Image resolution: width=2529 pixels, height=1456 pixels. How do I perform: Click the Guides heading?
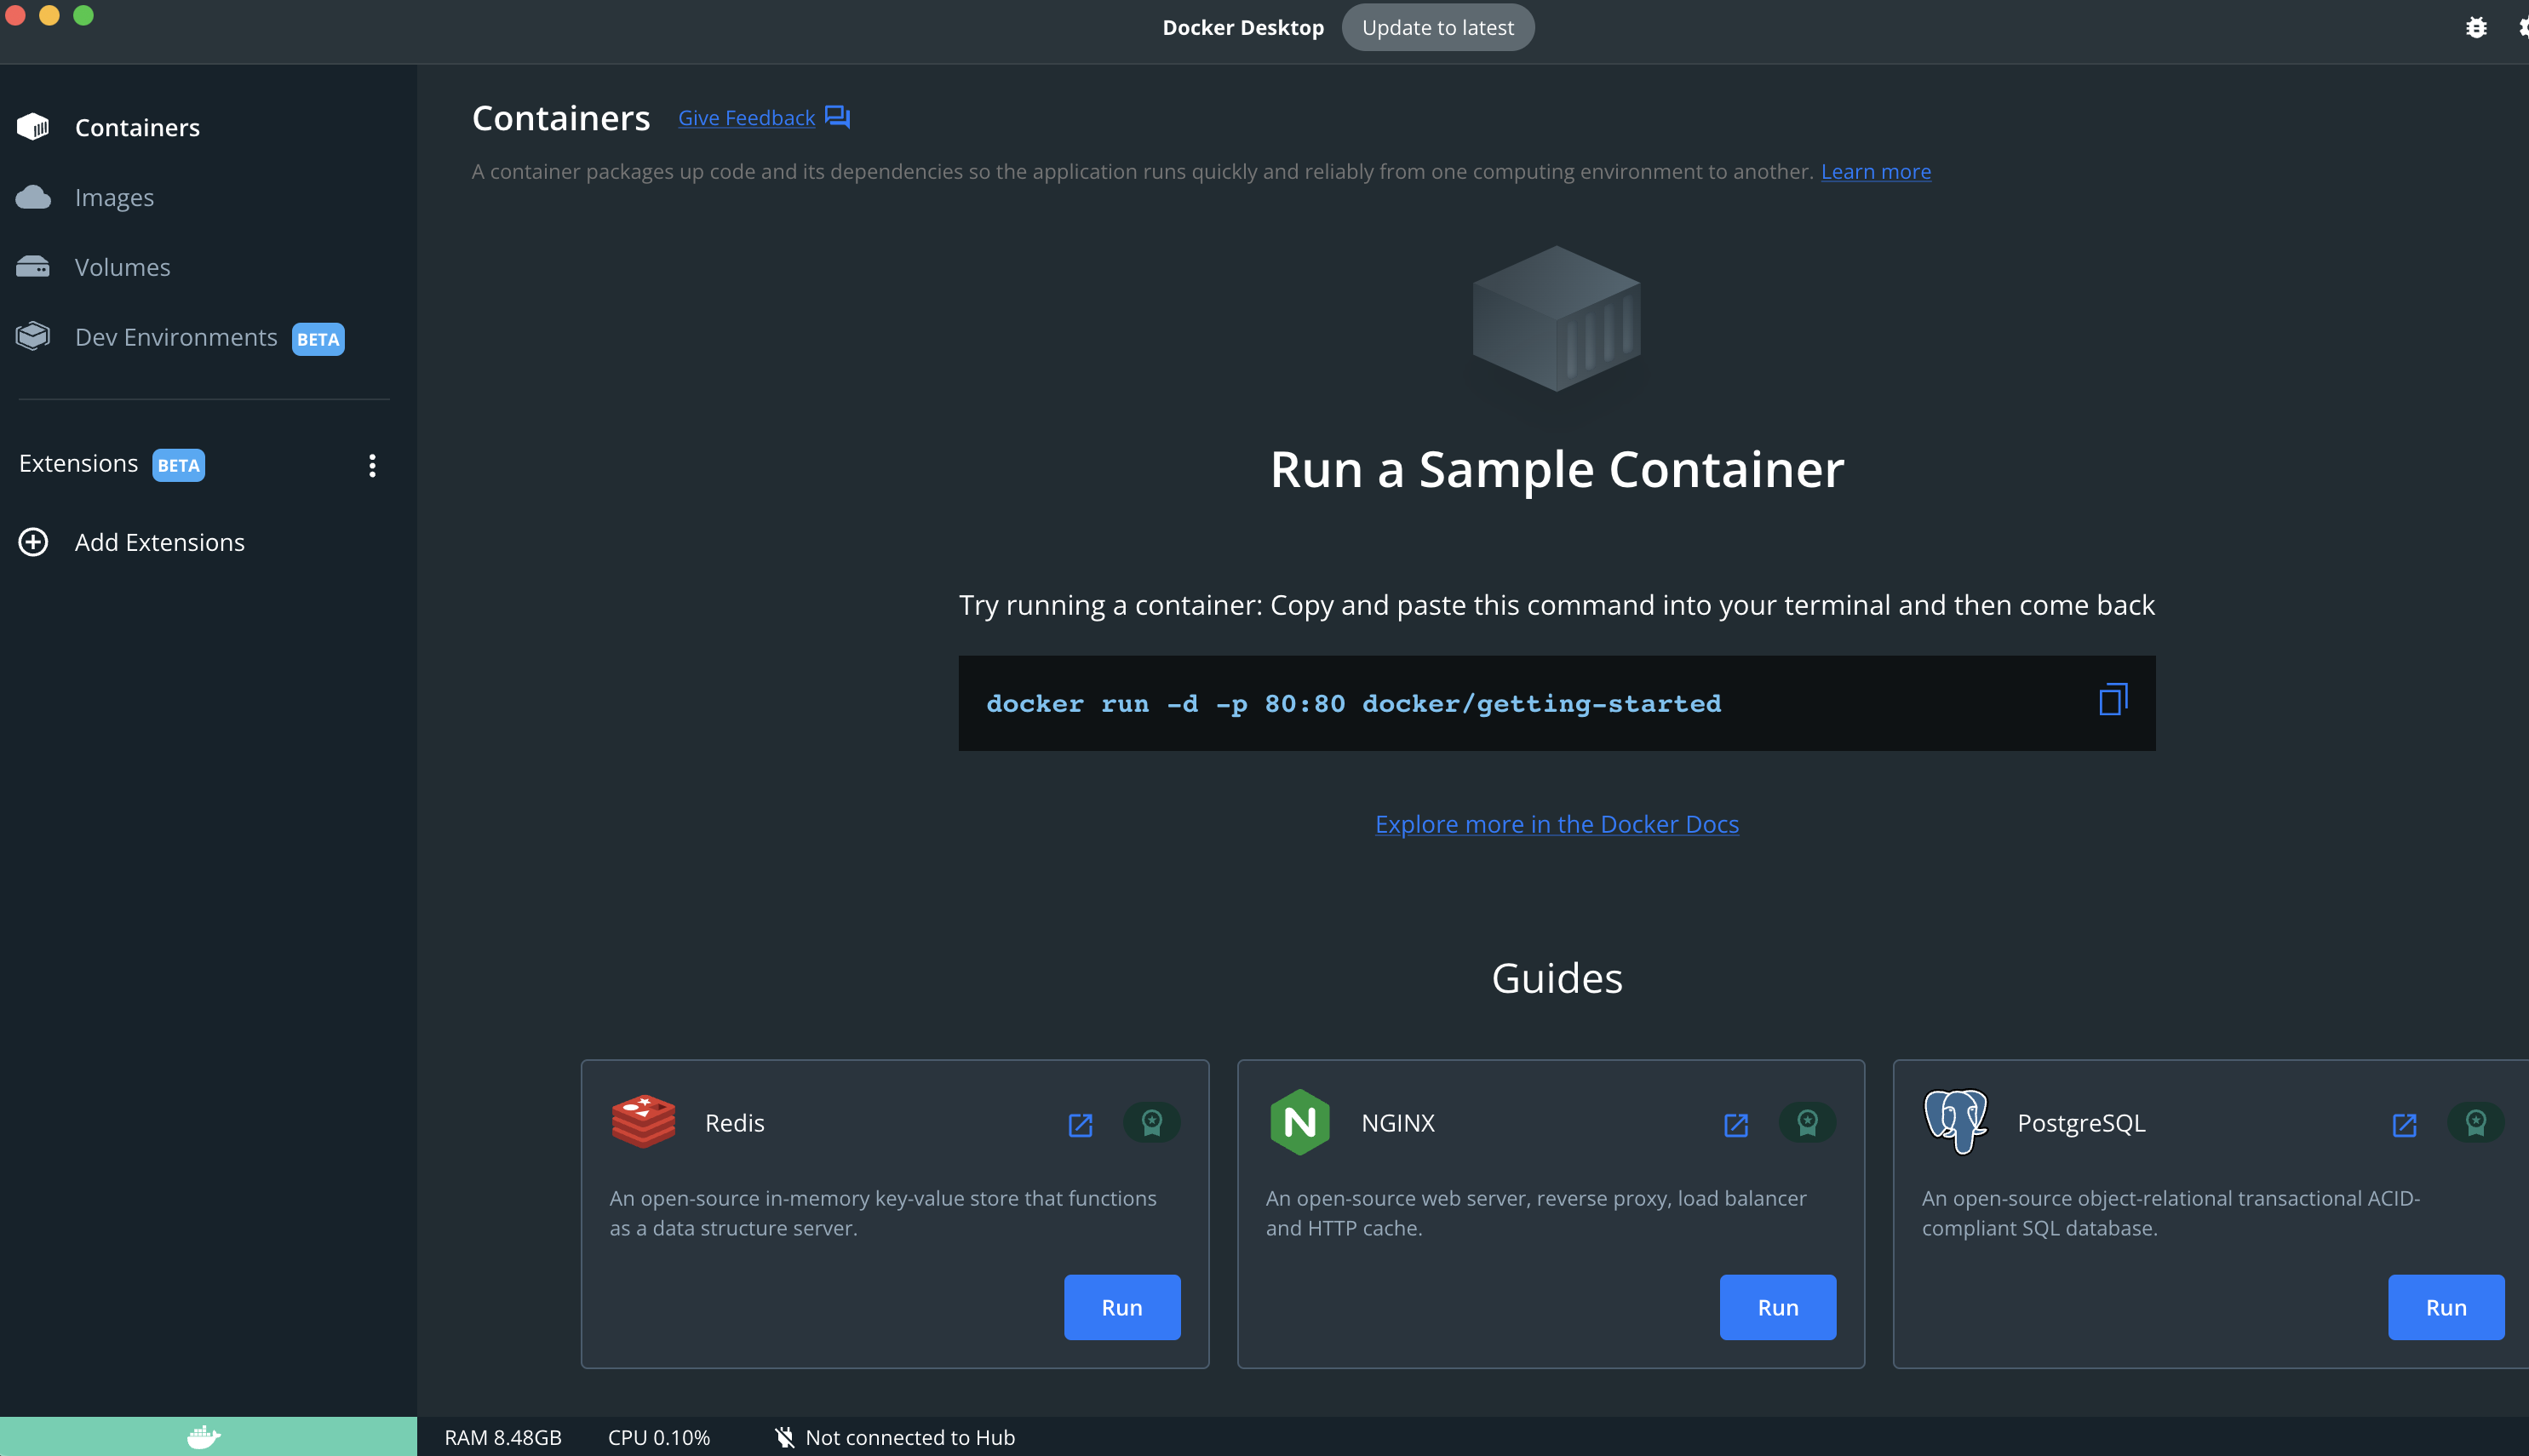click(x=1557, y=978)
